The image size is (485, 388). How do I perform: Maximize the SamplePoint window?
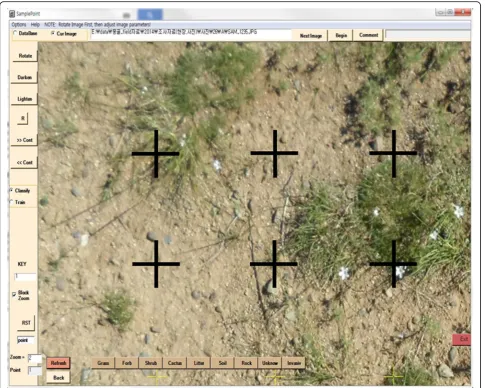[449, 12]
